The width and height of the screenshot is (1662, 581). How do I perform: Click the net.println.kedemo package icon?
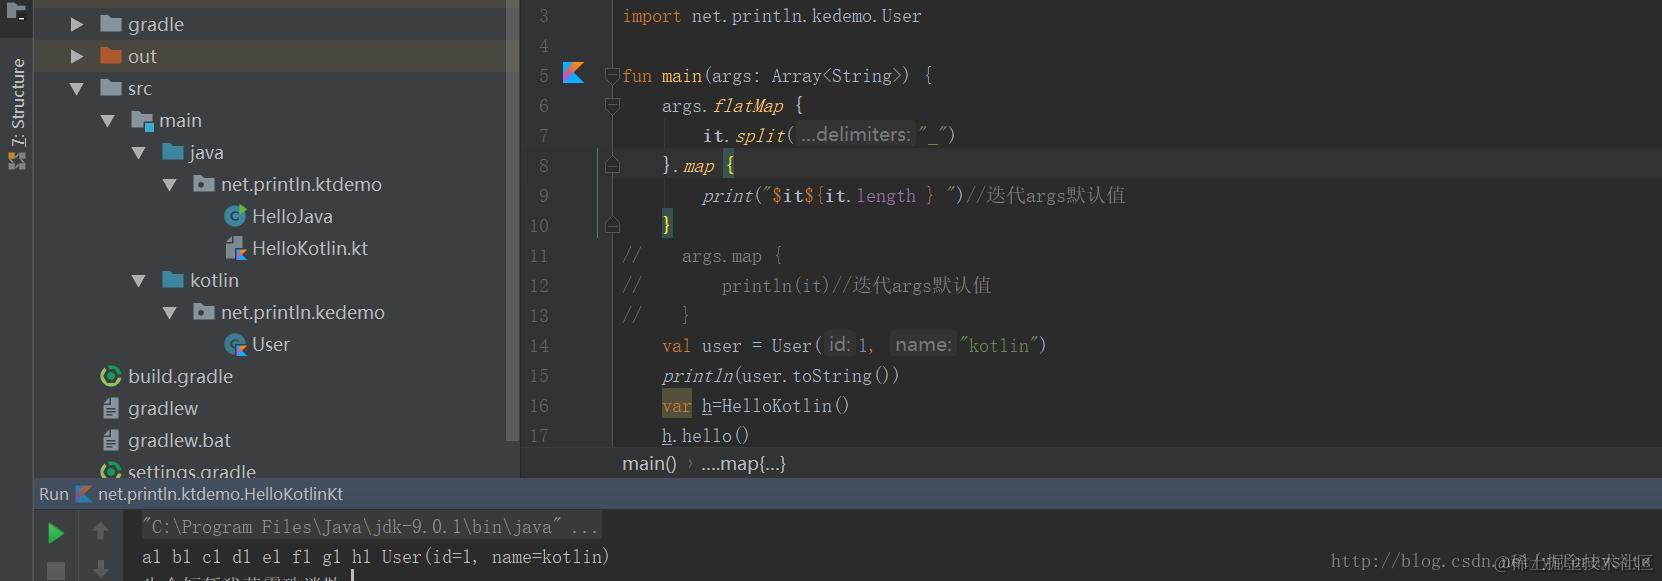[204, 311]
